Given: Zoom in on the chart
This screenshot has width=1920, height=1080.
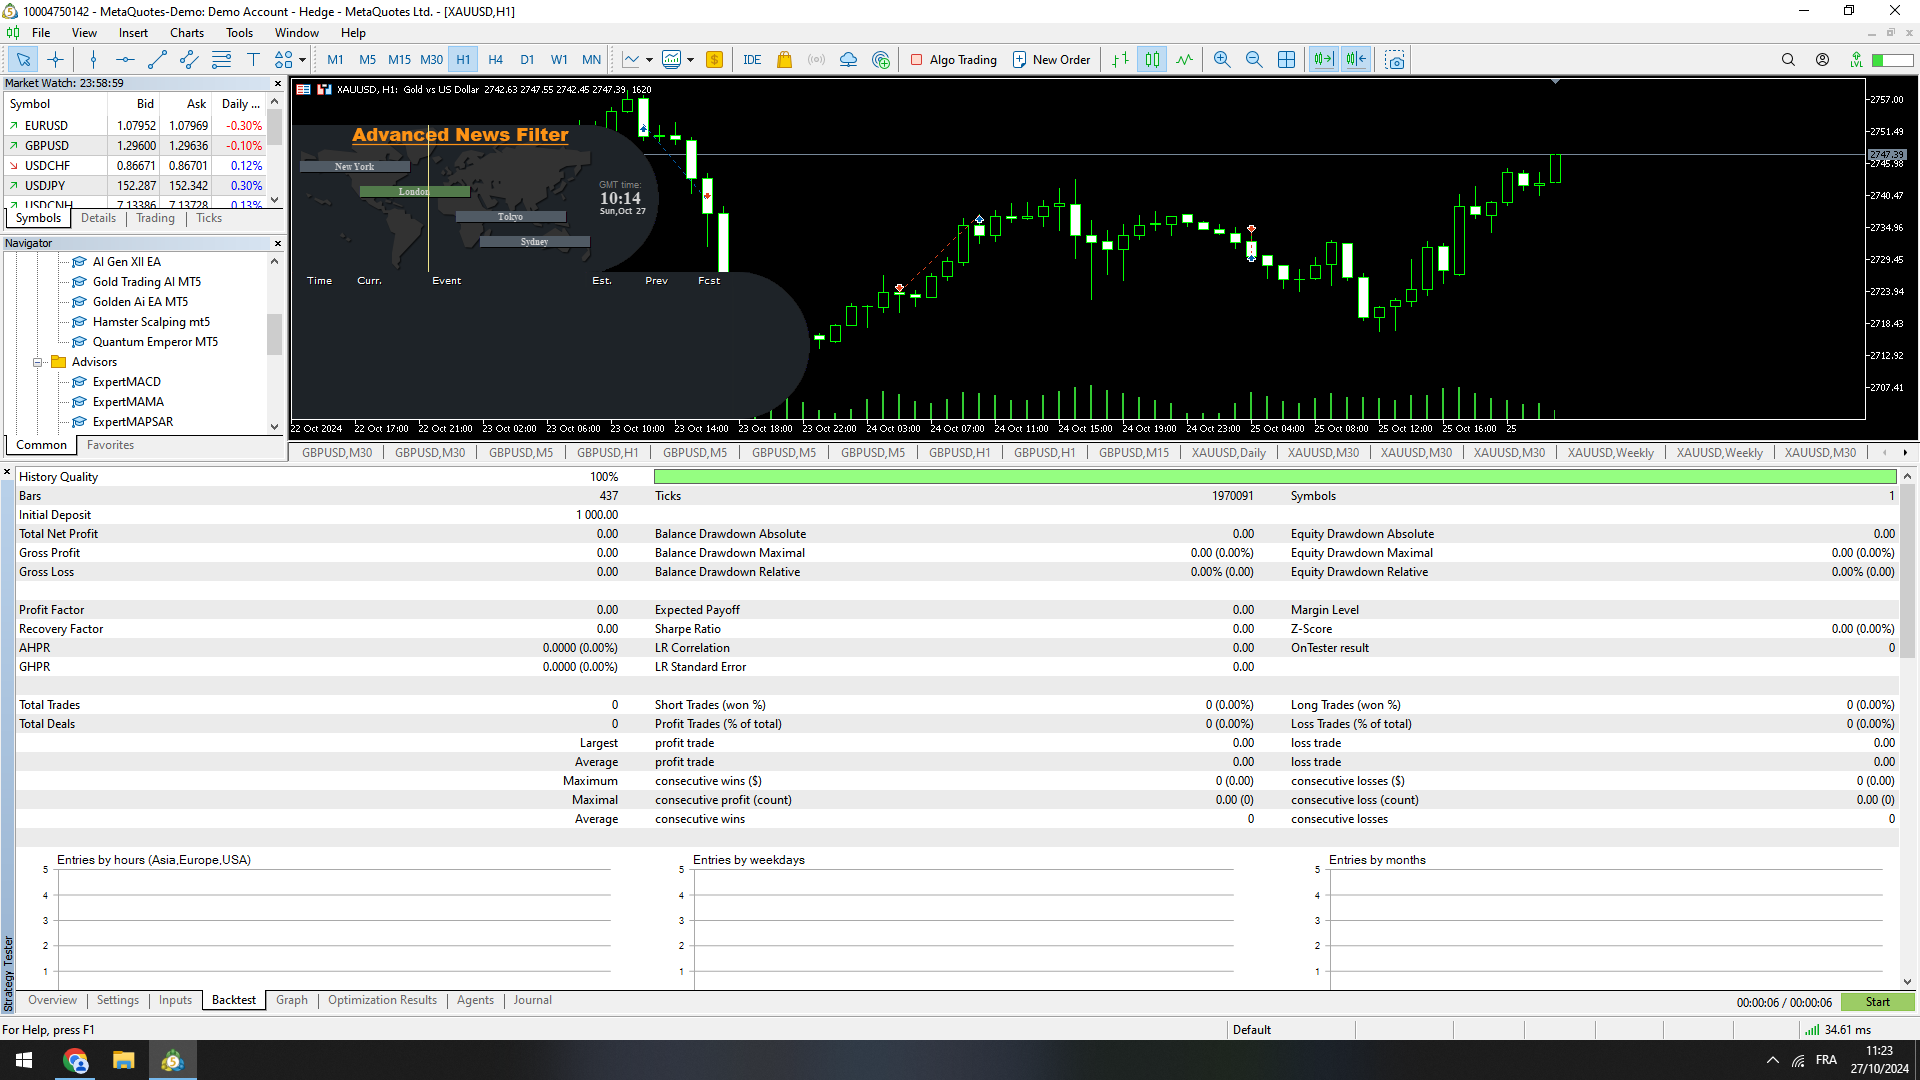Looking at the screenshot, I should [x=1222, y=60].
